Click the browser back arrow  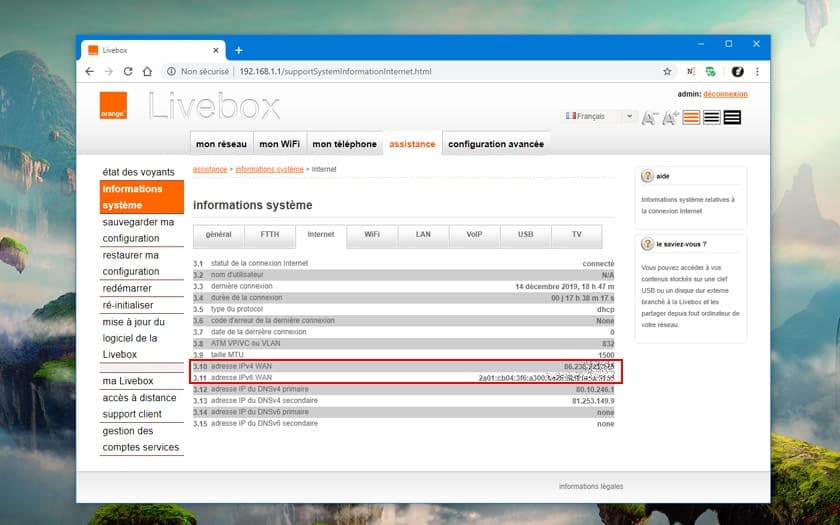pos(89,71)
